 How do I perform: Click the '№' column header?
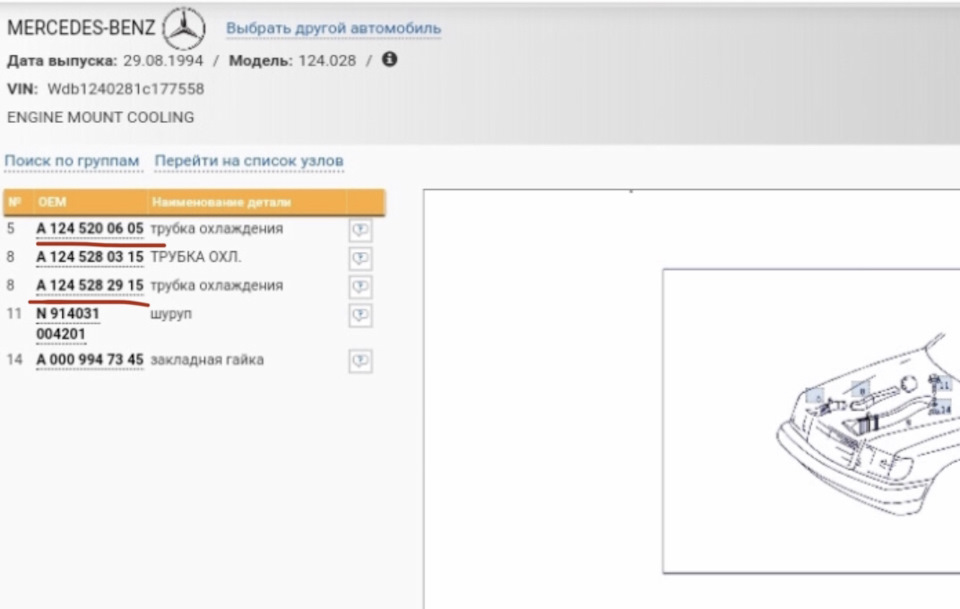click(15, 202)
